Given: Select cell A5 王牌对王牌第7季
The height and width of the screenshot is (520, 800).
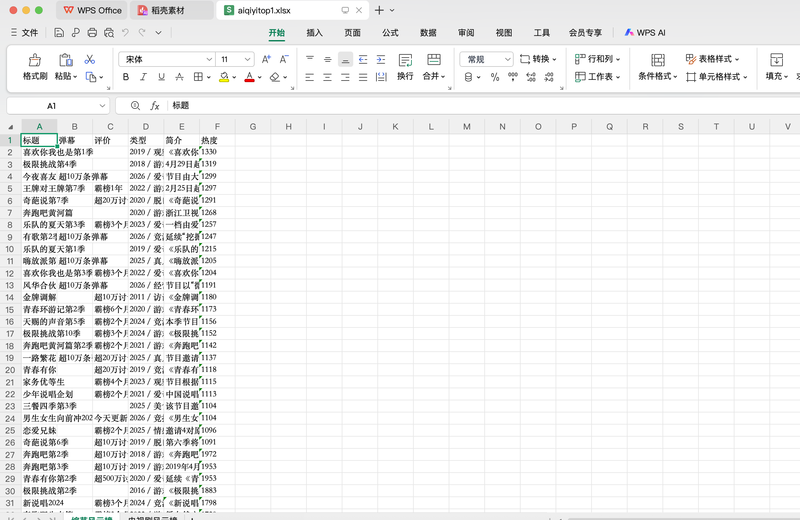Looking at the screenshot, I should click(39, 188).
